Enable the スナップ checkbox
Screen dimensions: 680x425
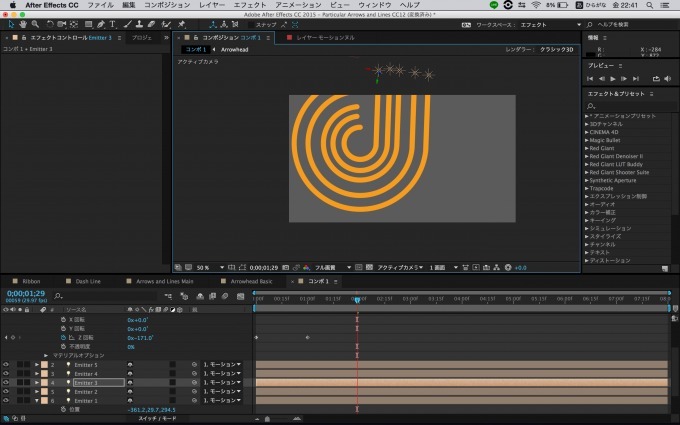click(251, 24)
